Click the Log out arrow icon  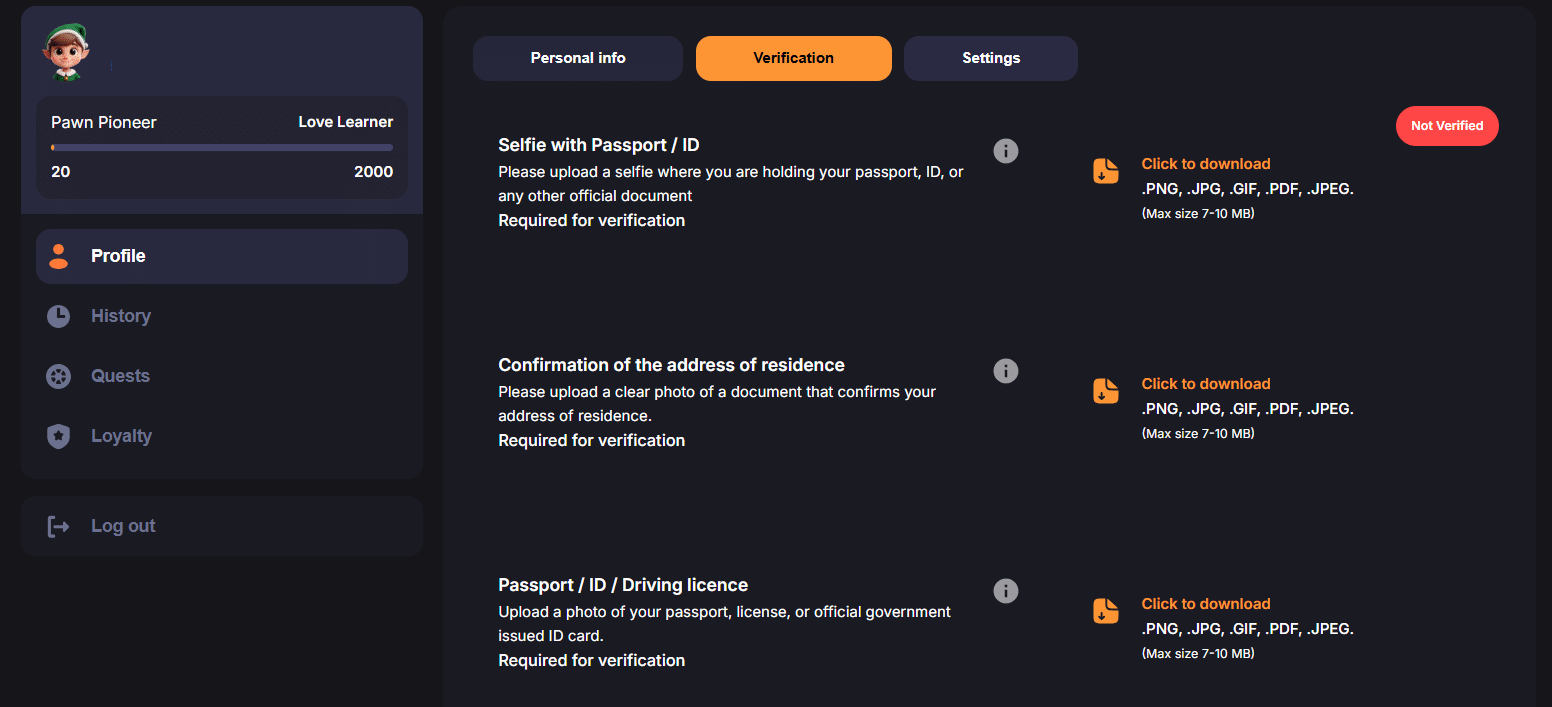[59, 526]
